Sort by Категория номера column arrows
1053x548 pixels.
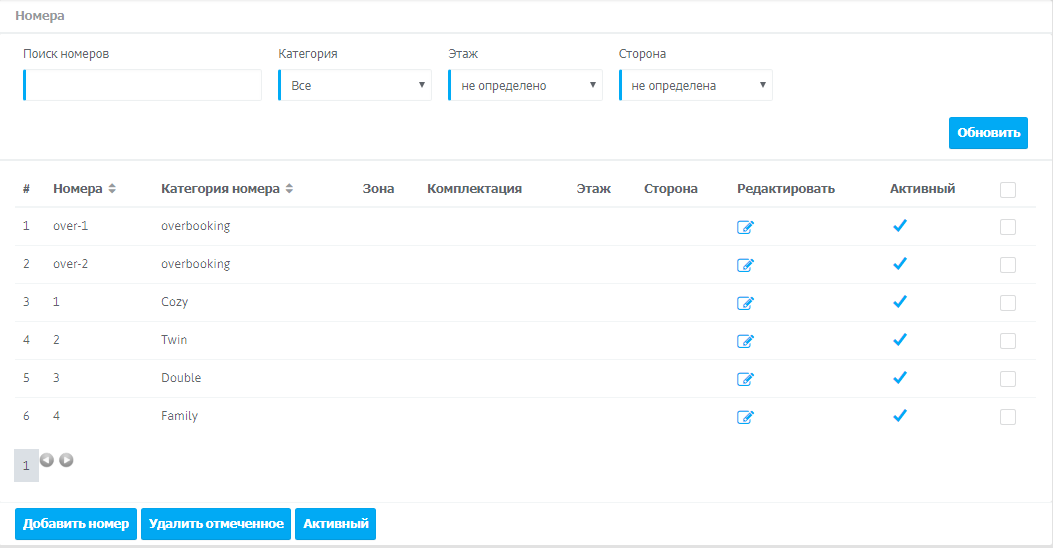(x=290, y=189)
